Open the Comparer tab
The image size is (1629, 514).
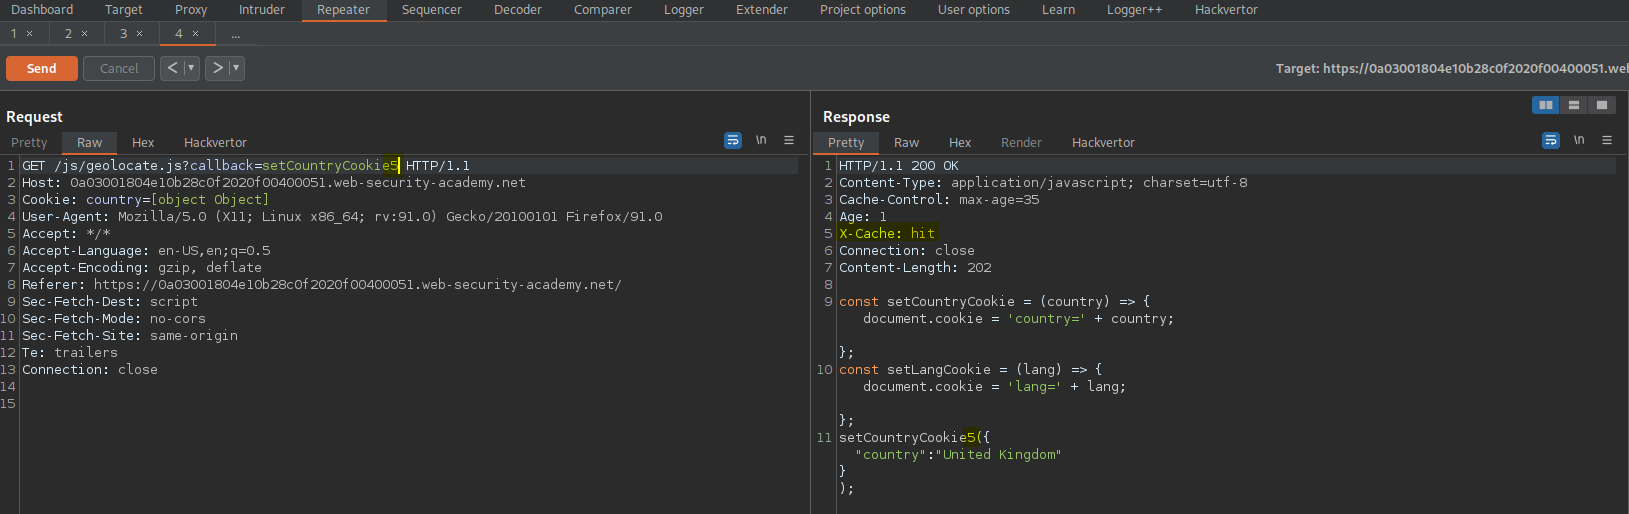pyautogui.click(x=603, y=10)
